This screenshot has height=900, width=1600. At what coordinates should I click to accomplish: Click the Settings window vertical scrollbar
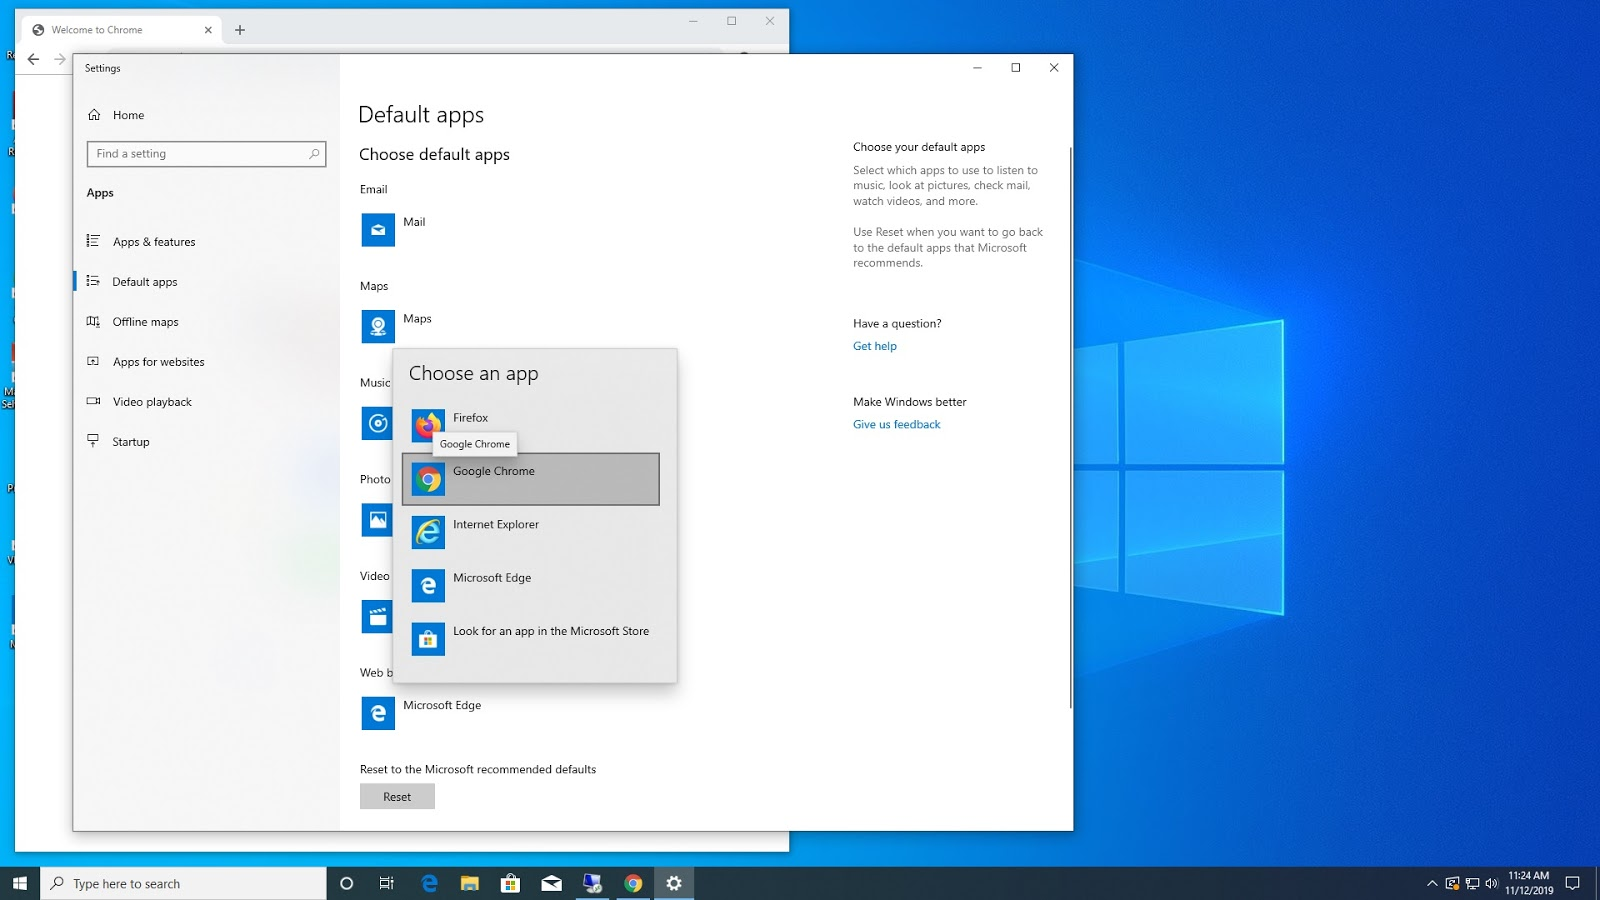pos(1070,428)
